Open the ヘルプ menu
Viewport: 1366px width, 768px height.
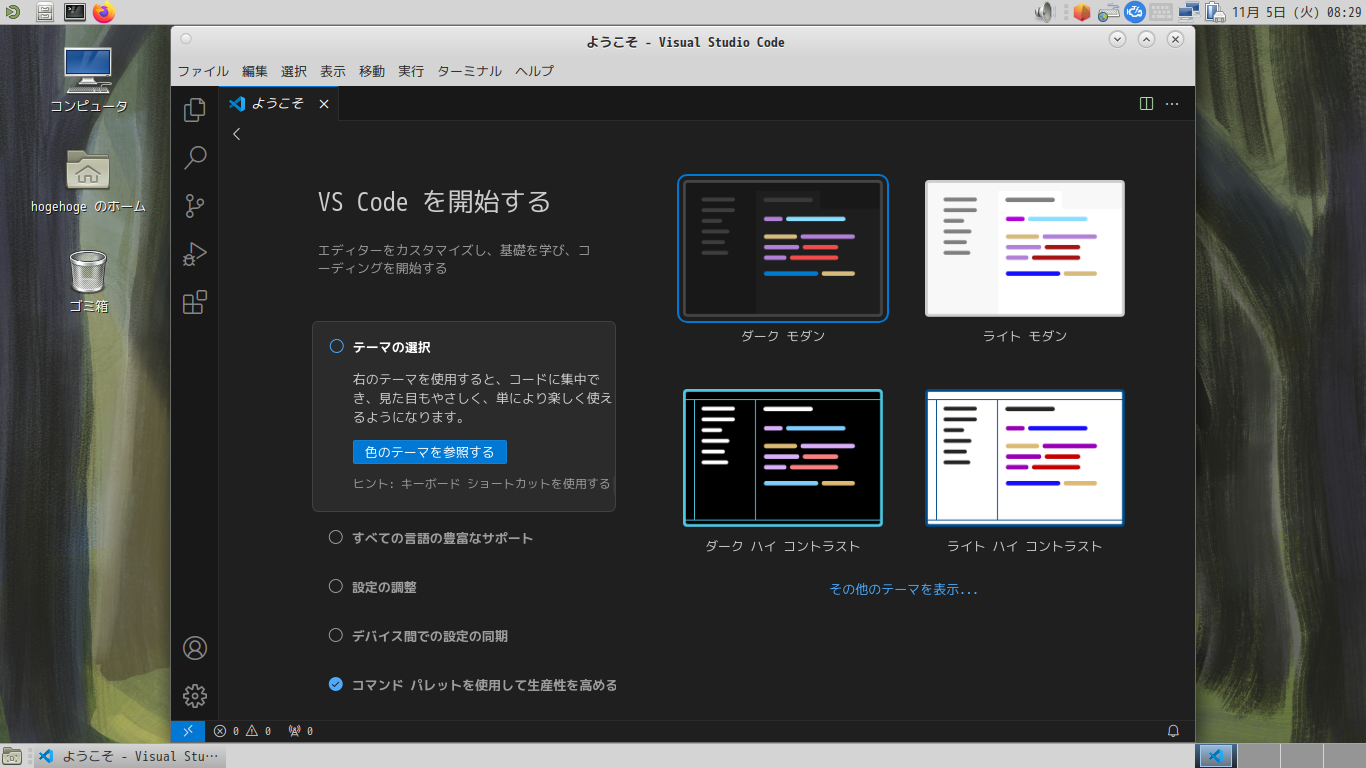(535, 71)
